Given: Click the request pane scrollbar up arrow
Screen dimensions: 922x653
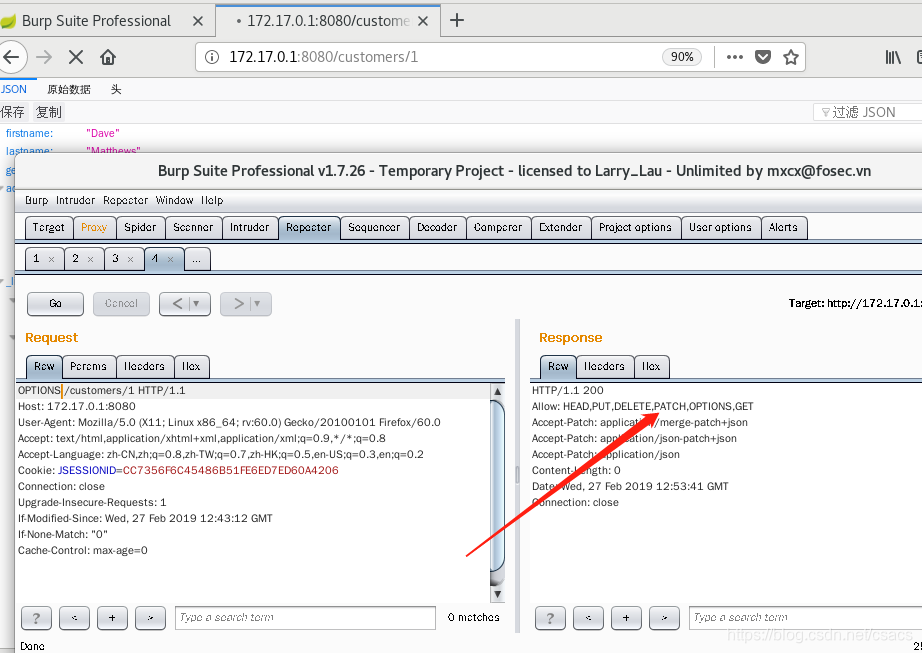Looking at the screenshot, I should (x=497, y=391).
